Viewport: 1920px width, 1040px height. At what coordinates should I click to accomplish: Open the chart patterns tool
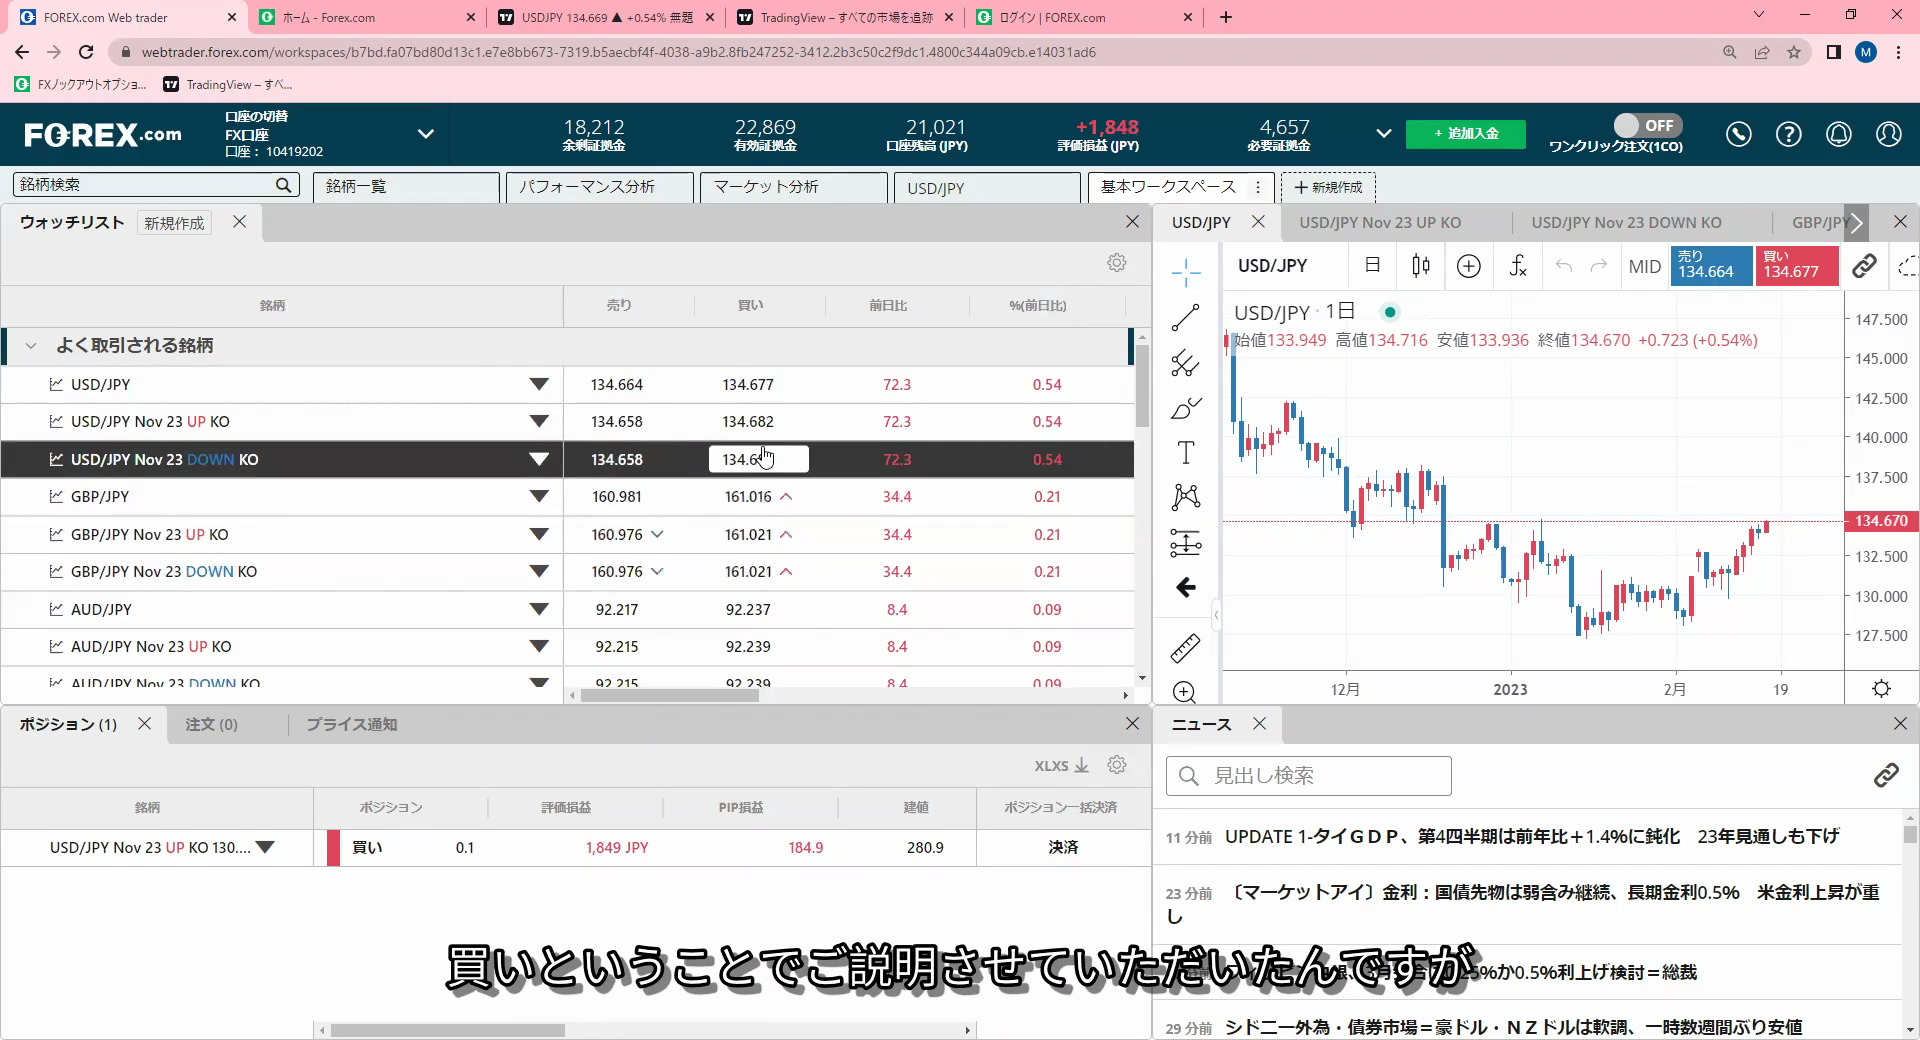(1186, 497)
